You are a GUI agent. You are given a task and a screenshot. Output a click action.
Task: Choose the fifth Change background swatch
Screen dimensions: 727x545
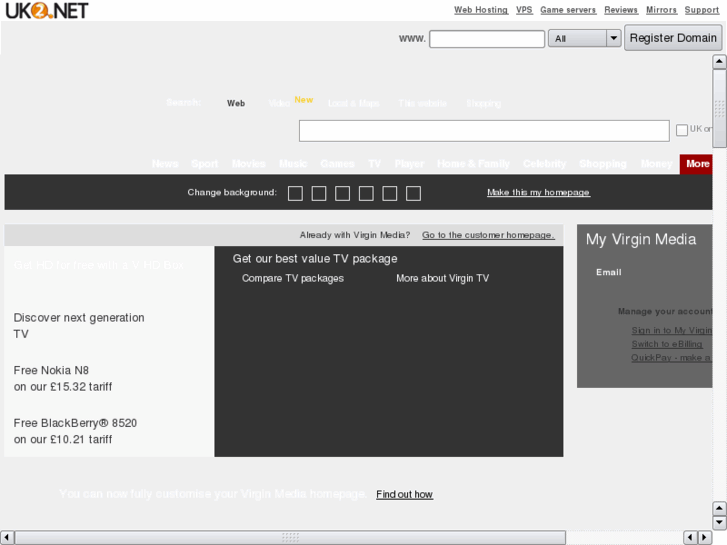[x=389, y=193]
